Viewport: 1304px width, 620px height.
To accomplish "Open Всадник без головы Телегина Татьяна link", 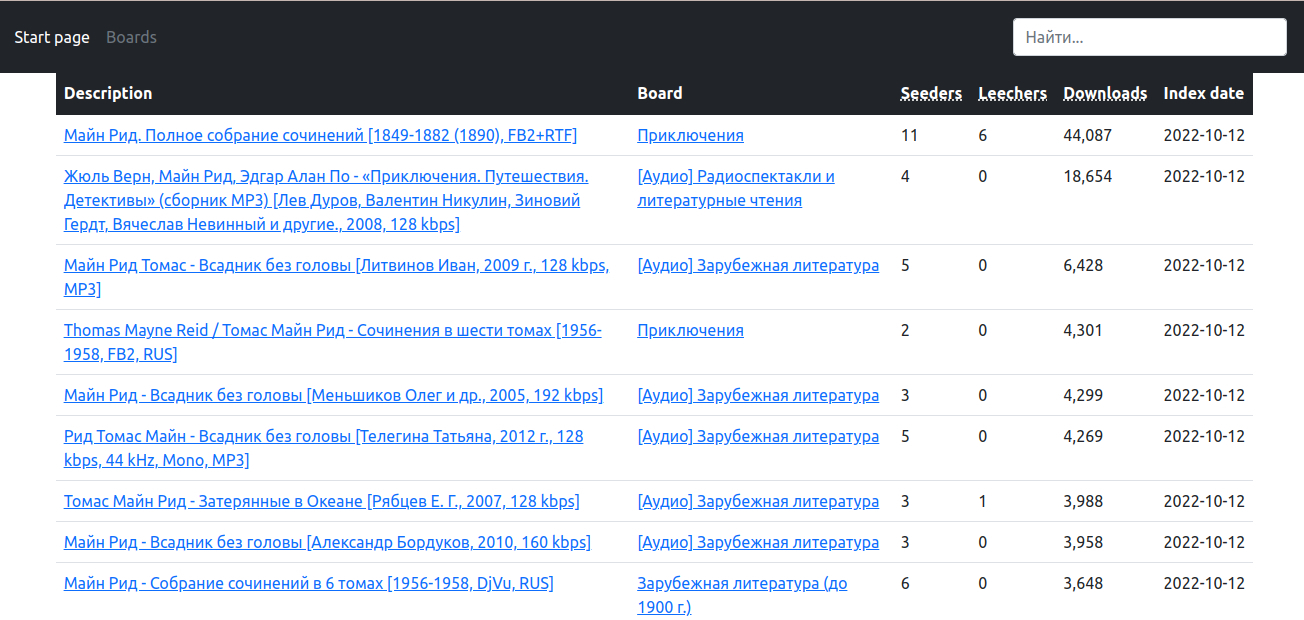I will pos(324,448).
